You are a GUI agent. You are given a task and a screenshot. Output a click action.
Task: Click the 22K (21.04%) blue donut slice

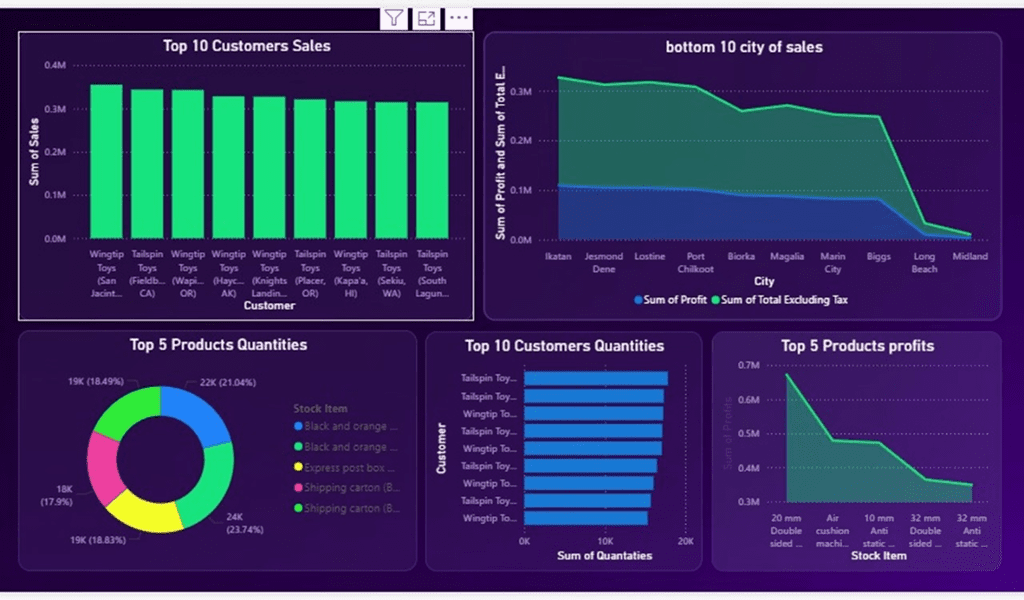[x=196, y=414]
